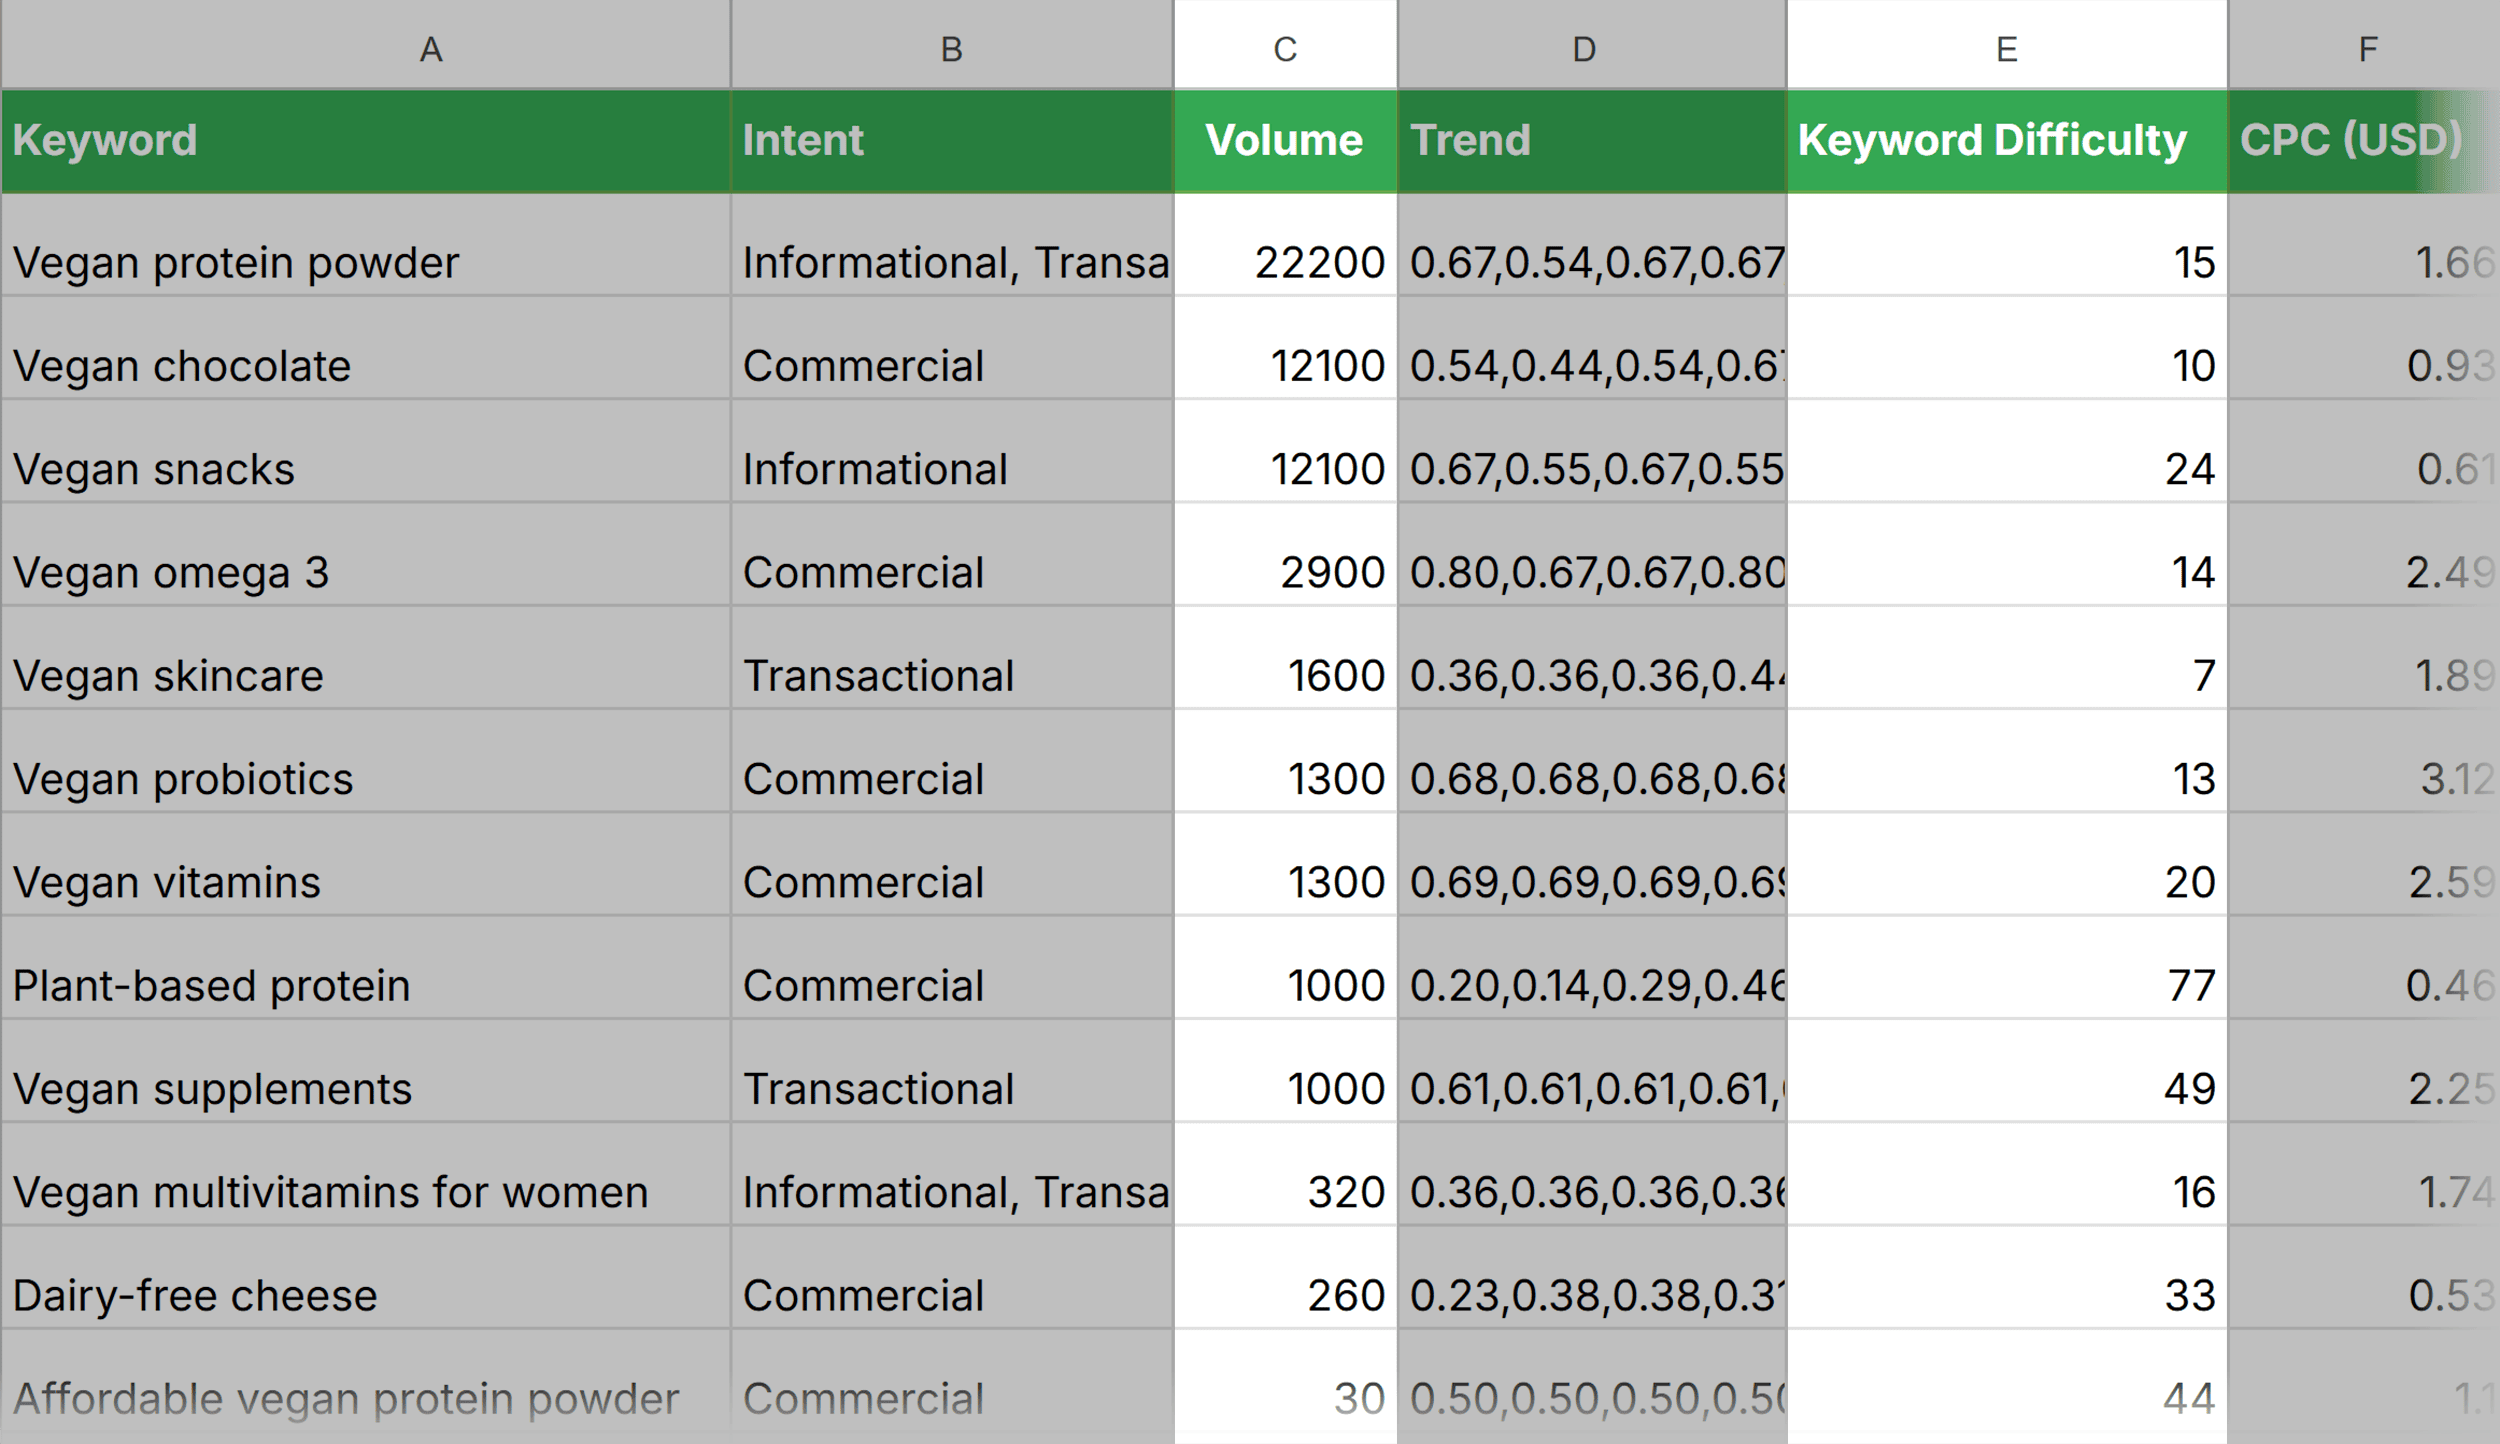Click the Keyword Difficulty header cell
The width and height of the screenshot is (2500, 1444).
[x=2007, y=141]
